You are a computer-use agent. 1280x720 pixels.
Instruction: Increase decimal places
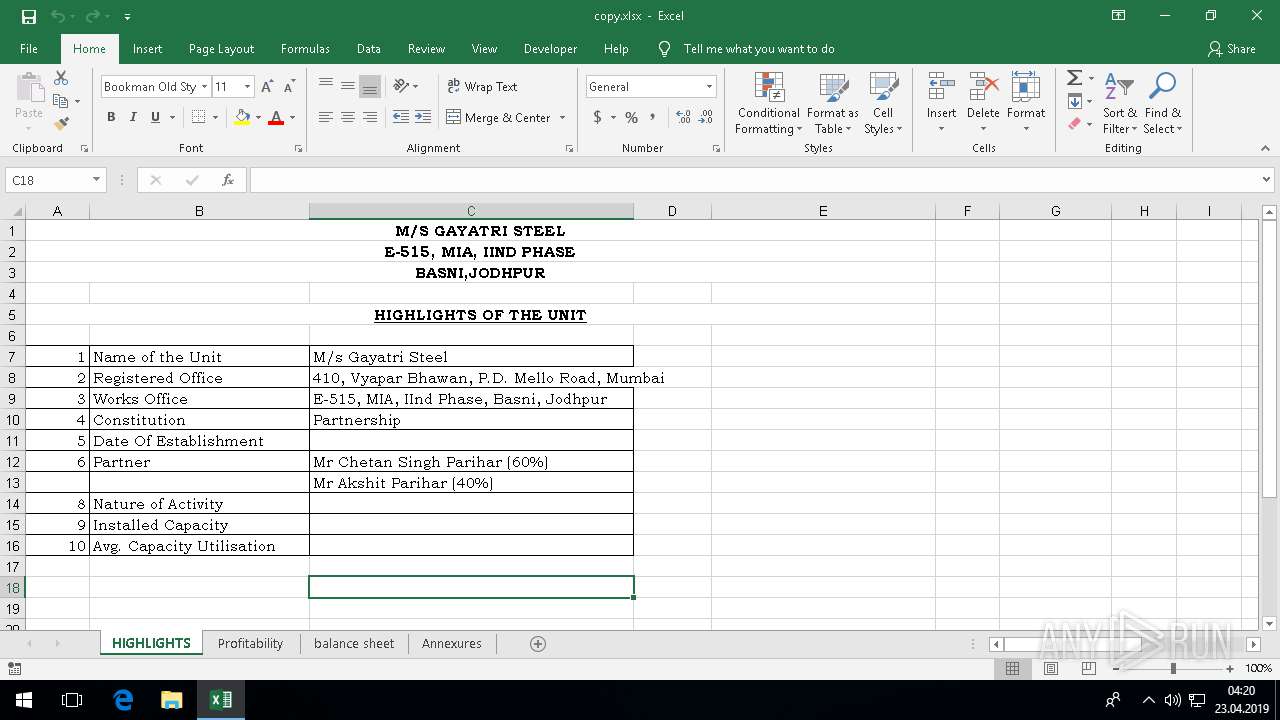(x=683, y=117)
